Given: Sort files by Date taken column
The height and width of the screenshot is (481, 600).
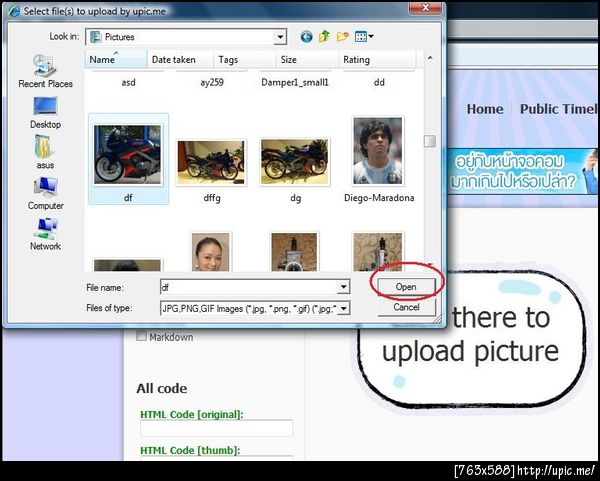Looking at the screenshot, I should click(x=180, y=60).
